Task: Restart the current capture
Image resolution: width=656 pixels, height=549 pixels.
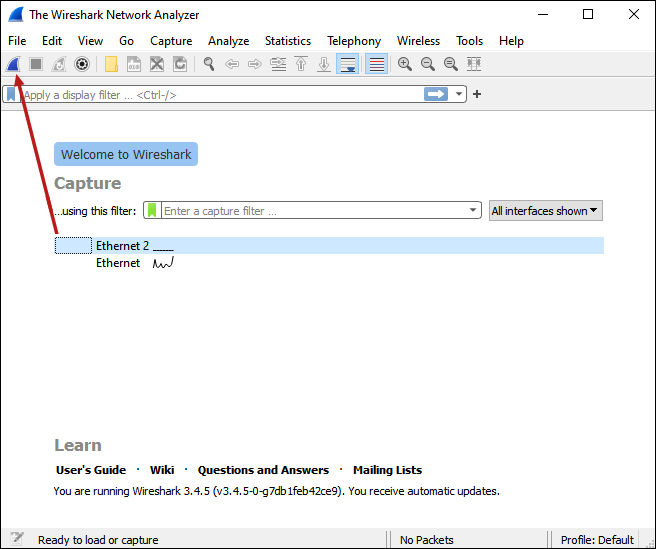Action: click(x=59, y=64)
